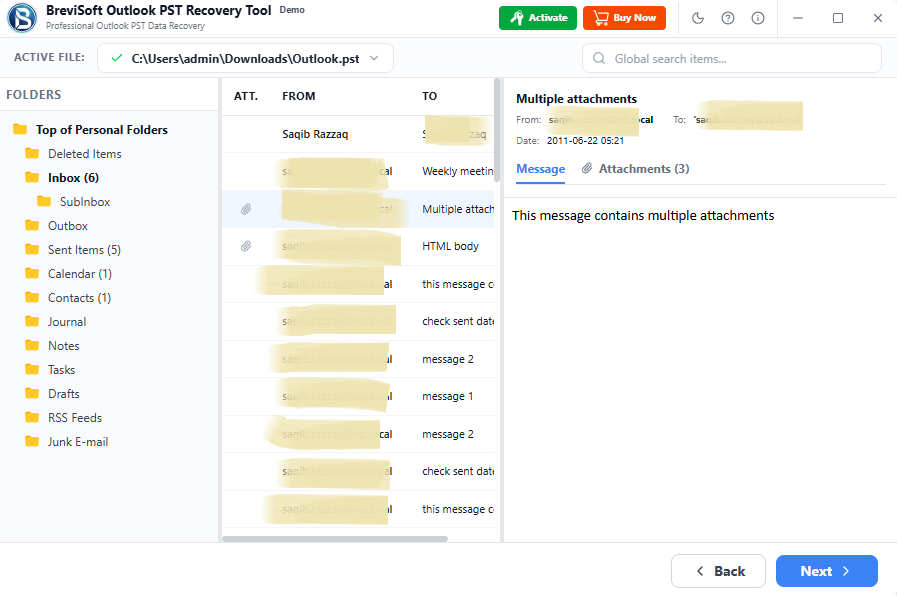Screen dimensions: 897x595
Task: Click into Global search items field
Action: (732, 58)
